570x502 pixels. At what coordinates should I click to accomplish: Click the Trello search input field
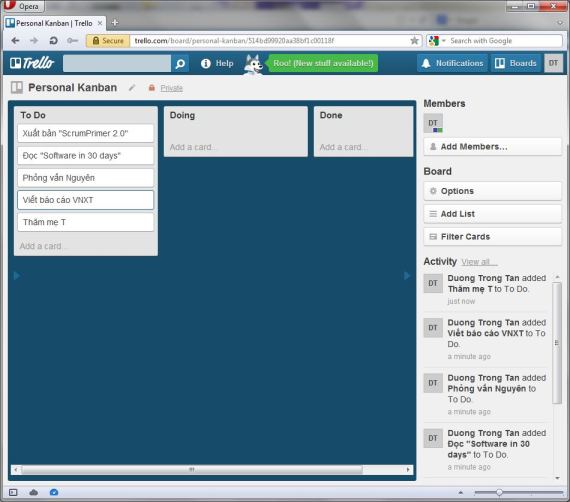click(x=117, y=64)
